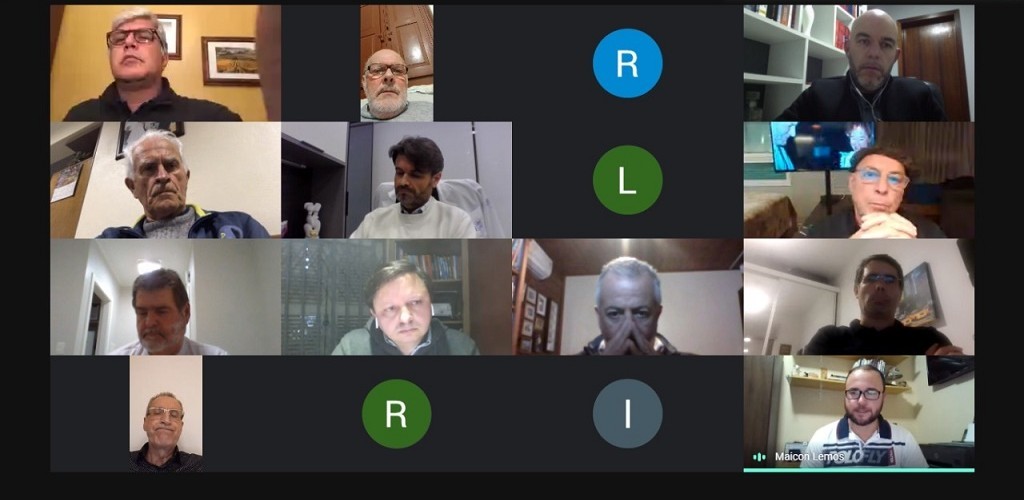Select video of man with blue-framed glasses
This screenshot has width=1024, height=500.
tap(859, 180)
